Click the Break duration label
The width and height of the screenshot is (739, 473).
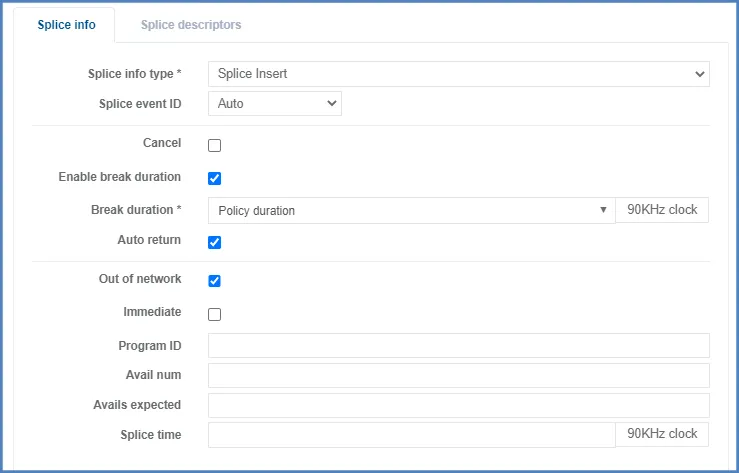136,210
